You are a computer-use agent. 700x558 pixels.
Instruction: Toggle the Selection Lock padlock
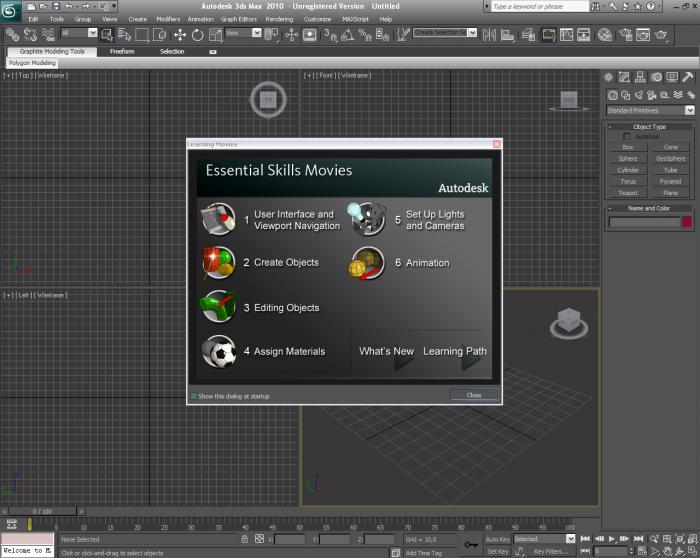coord(245,539)
